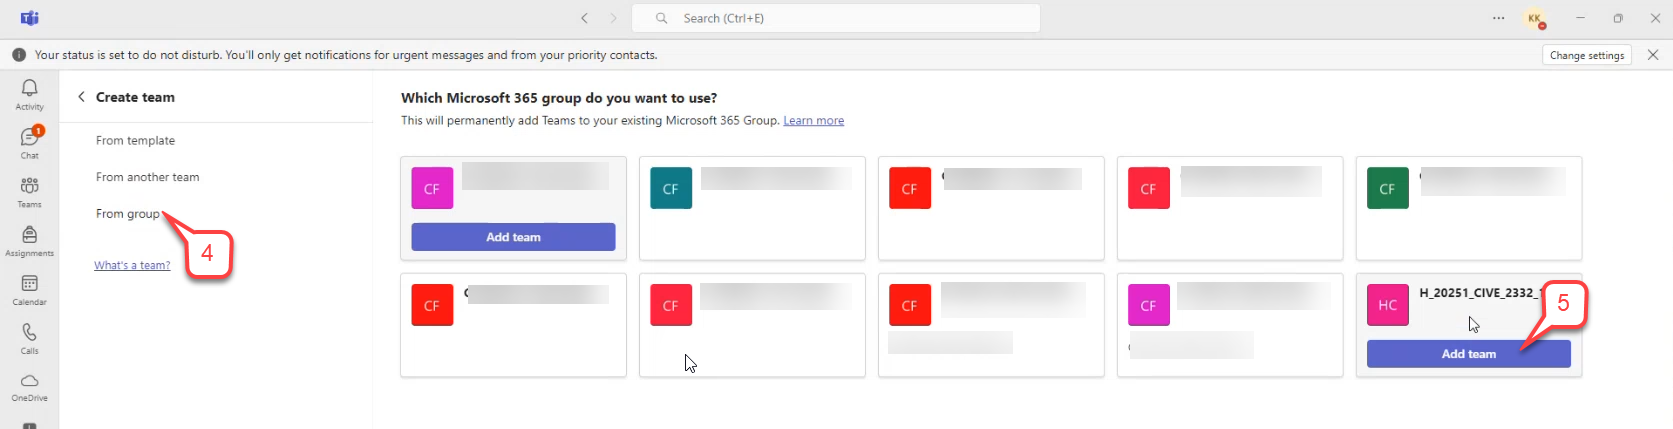Screen dimensions: 1673x429
Task: Click the Search (Ctrl+E) box
Action: click(837, 18)
